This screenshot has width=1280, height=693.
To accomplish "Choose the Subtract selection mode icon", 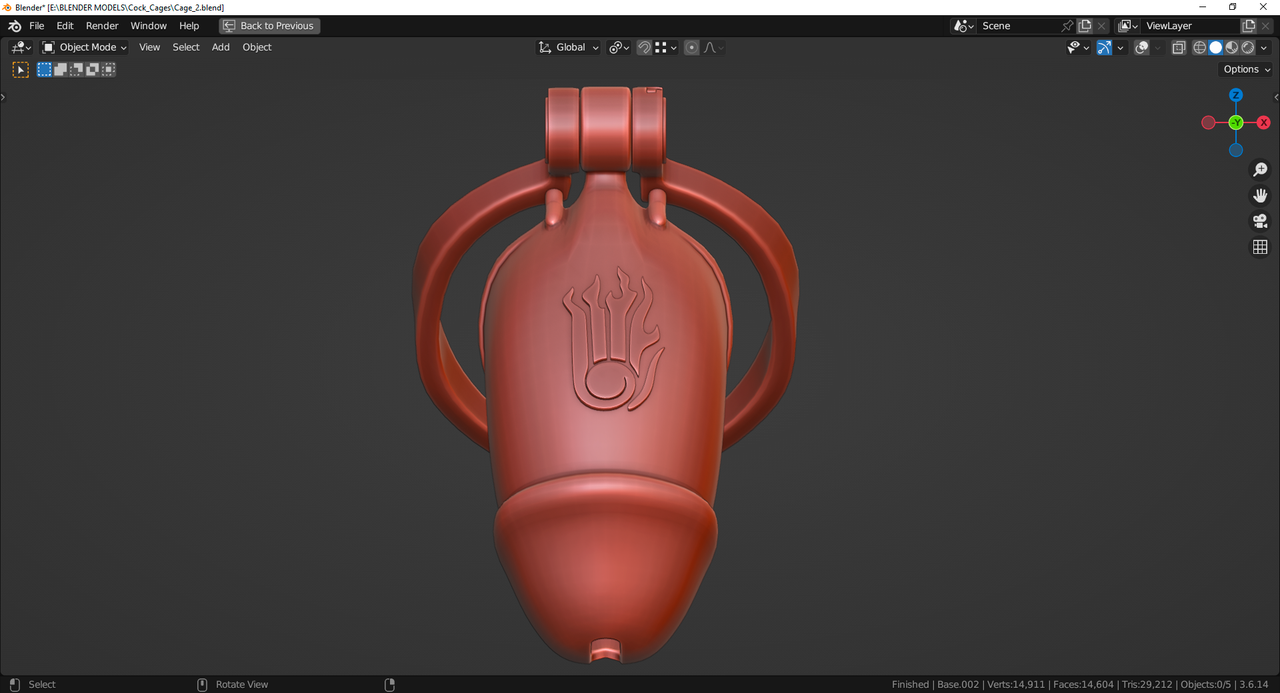I will pyautogui.click(x=76, y=69).
